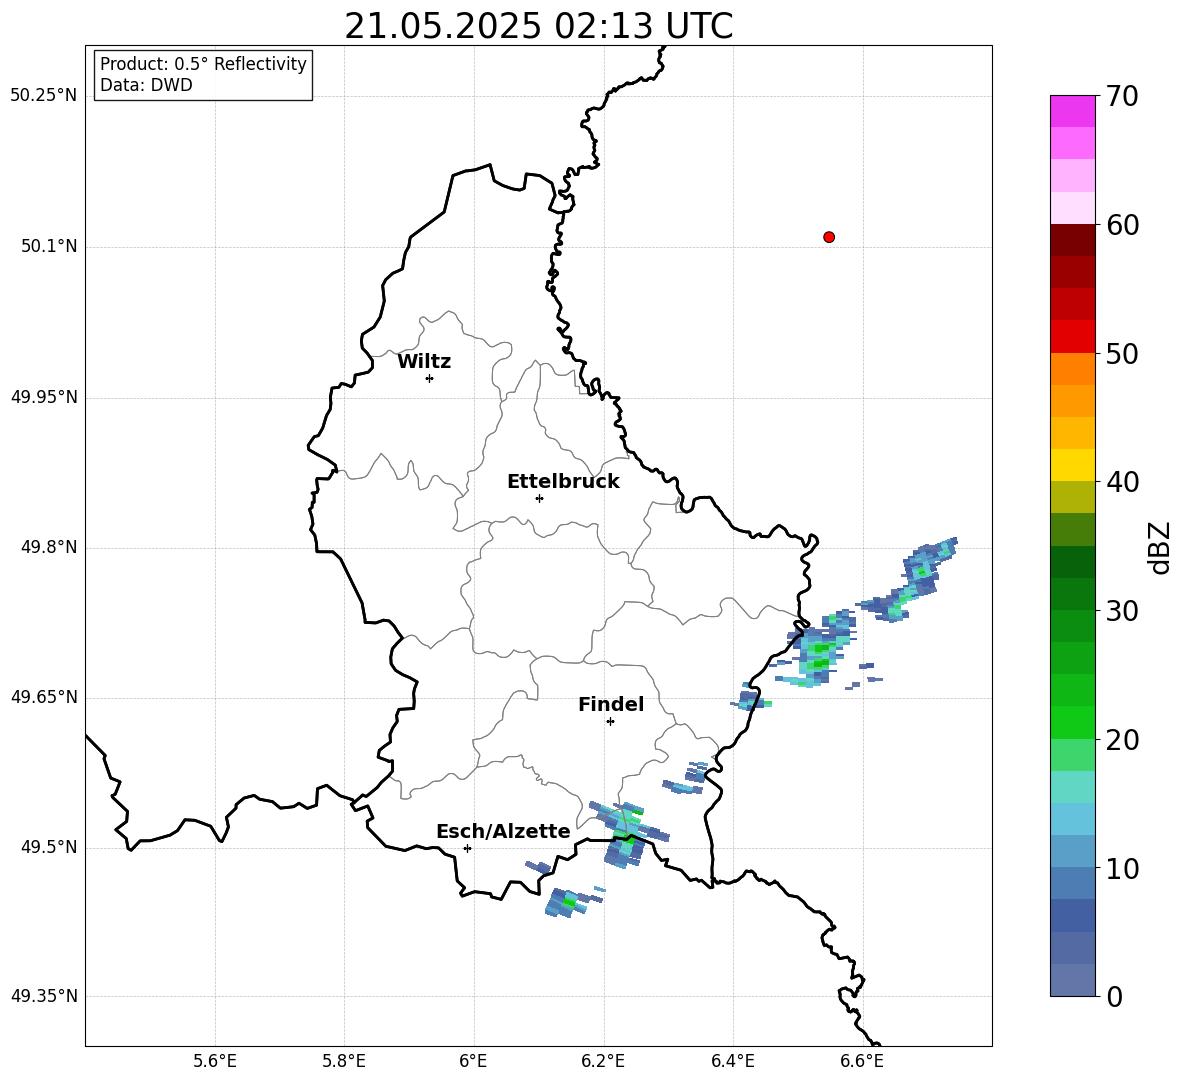This screenshot has width=1184, height=1081.
Task: Click the 60 tick on colorbar
Action: 1122,225
